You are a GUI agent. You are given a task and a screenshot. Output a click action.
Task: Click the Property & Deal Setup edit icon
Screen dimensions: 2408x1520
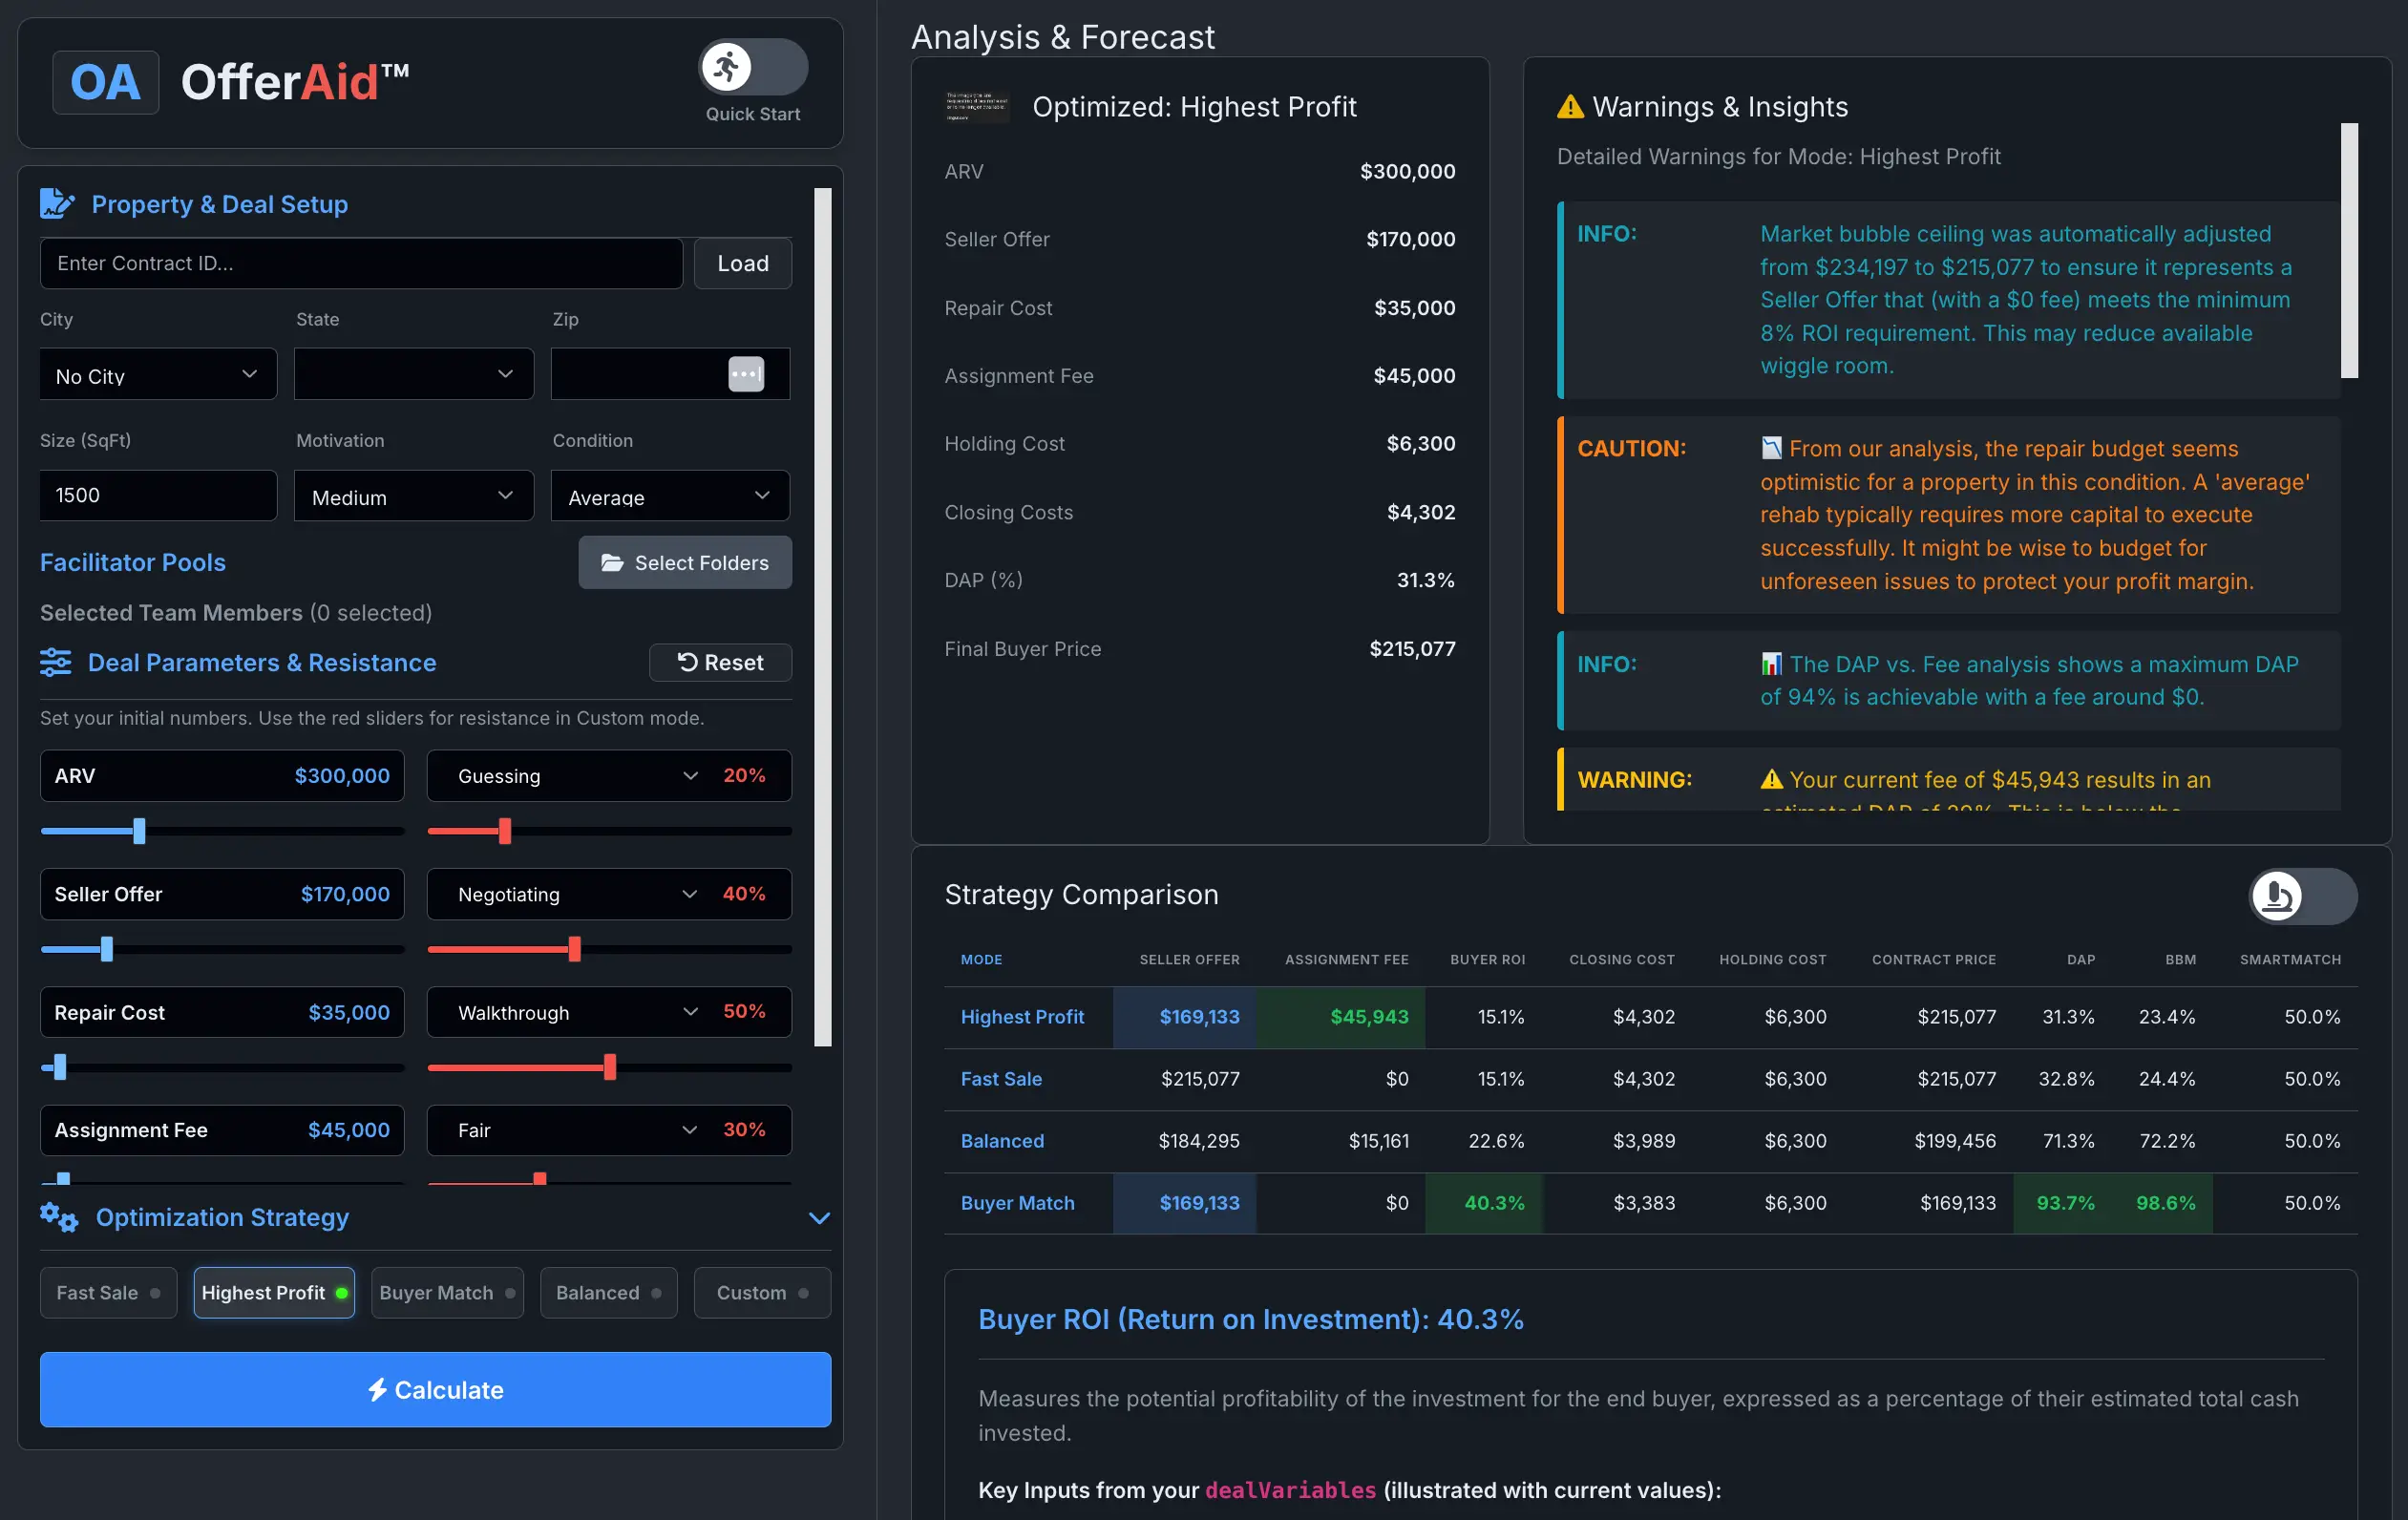57,203
